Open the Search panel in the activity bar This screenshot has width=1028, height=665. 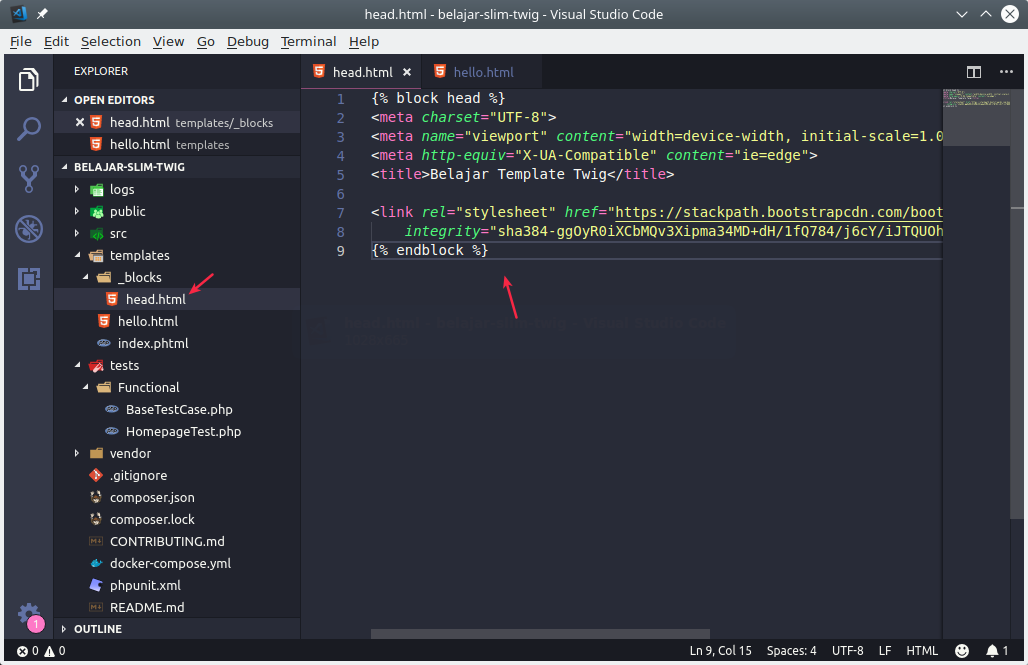(x=28, y=130)
